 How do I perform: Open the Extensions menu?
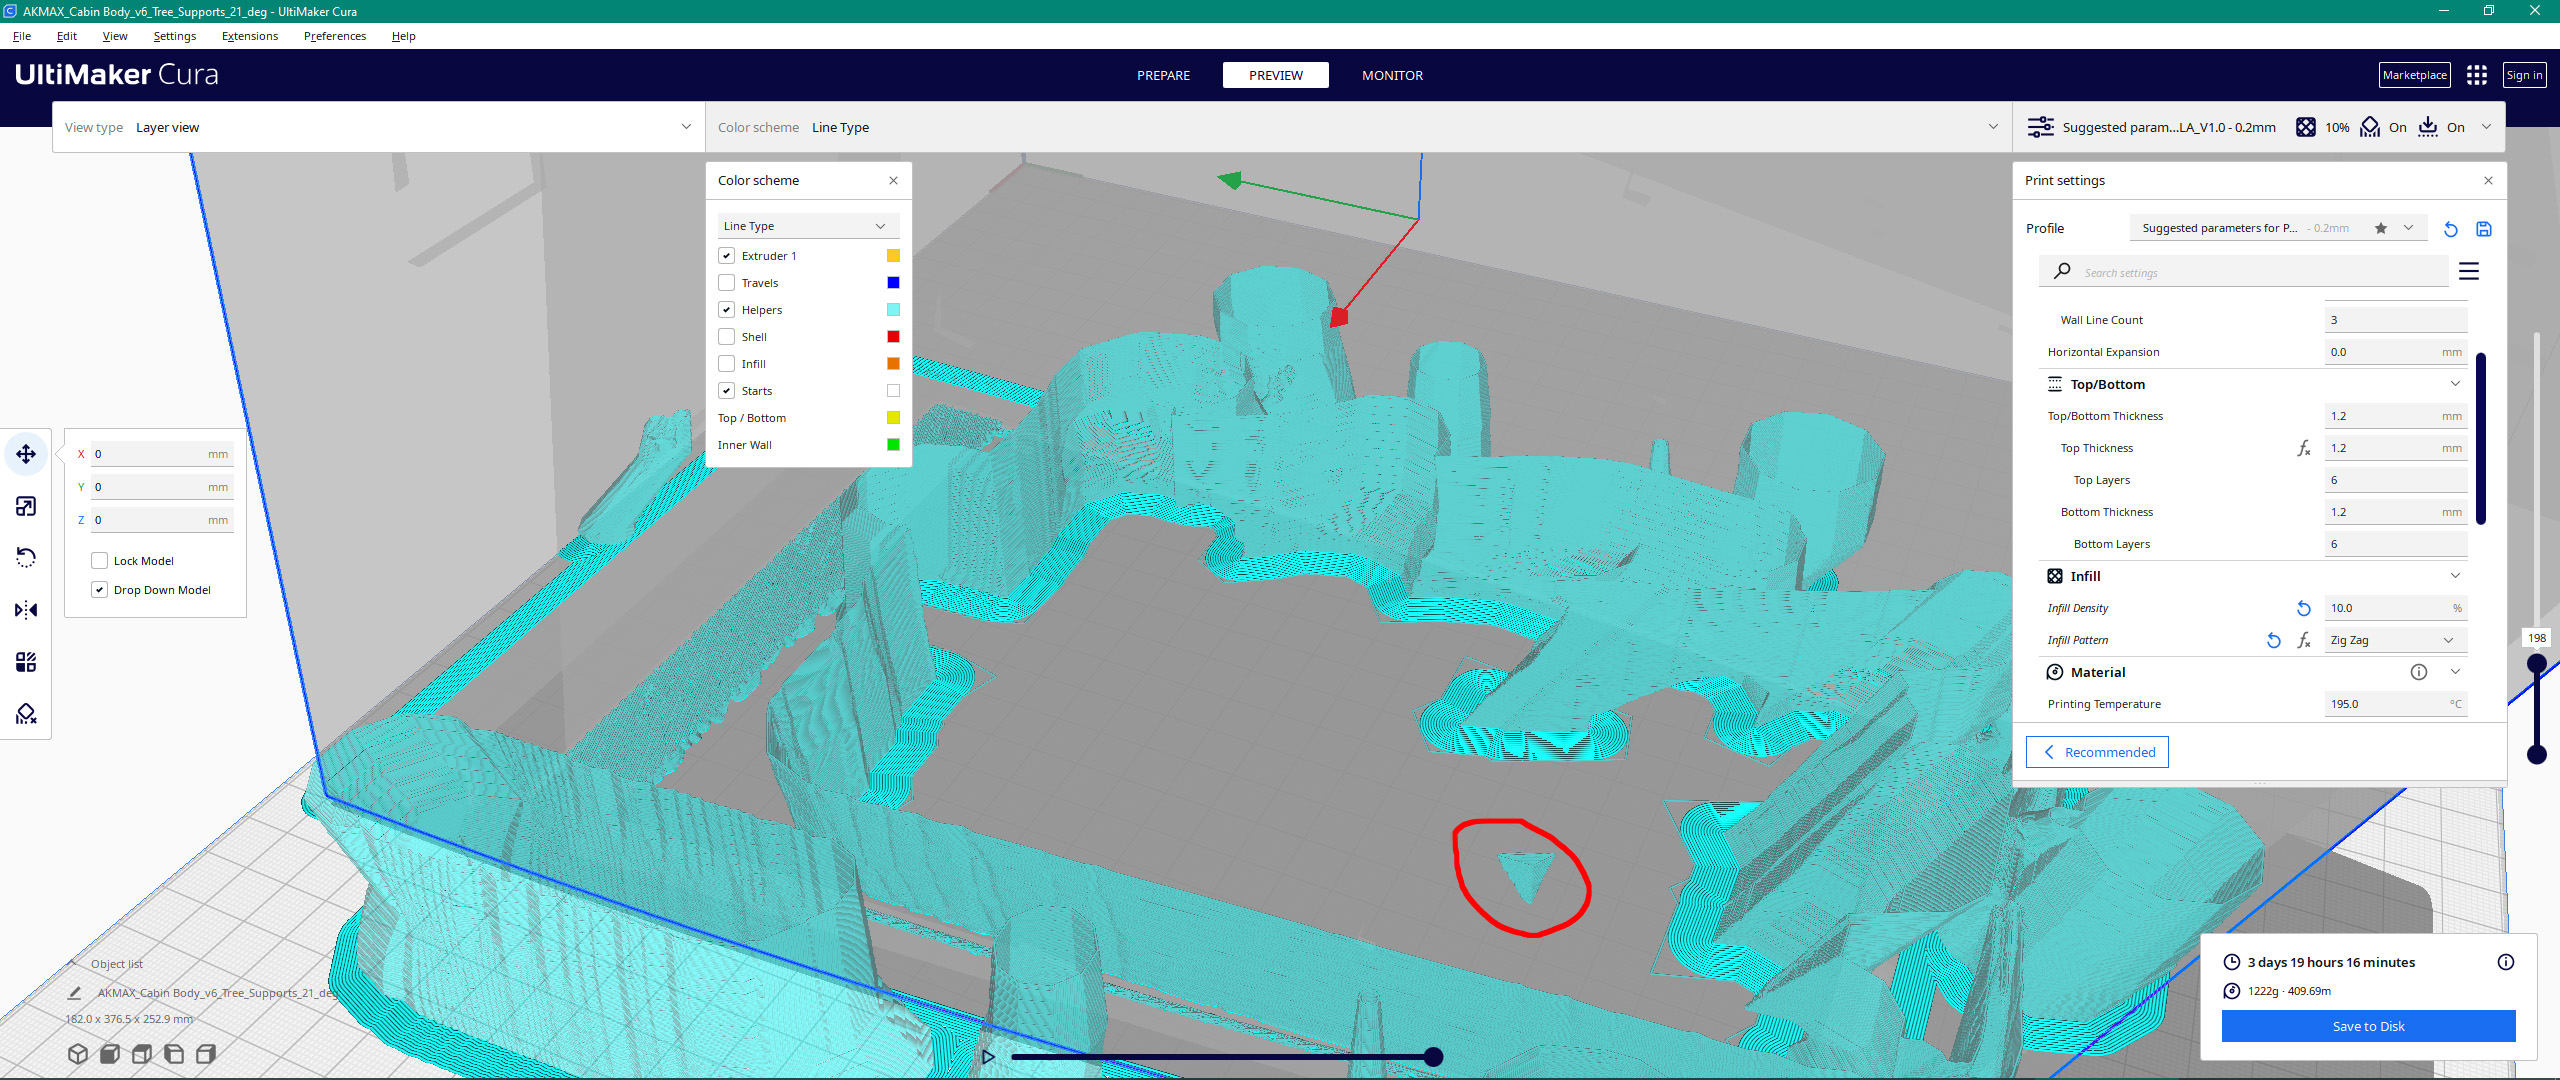[x=249, y=36]
